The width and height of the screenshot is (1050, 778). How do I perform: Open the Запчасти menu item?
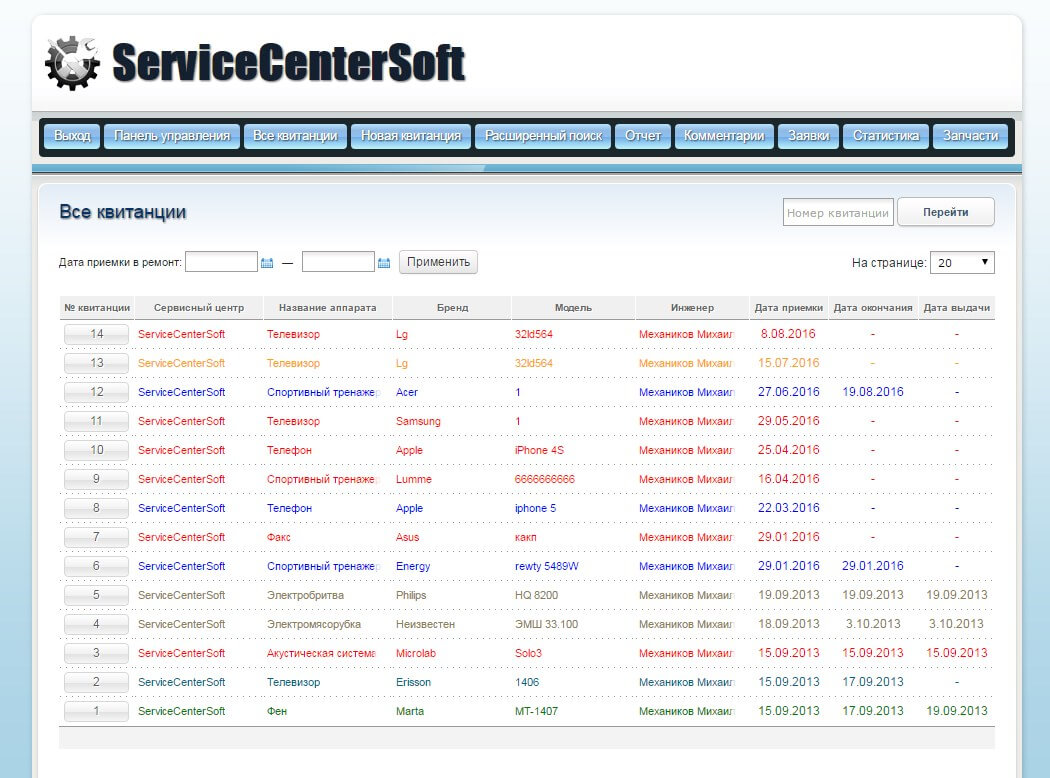970,136
